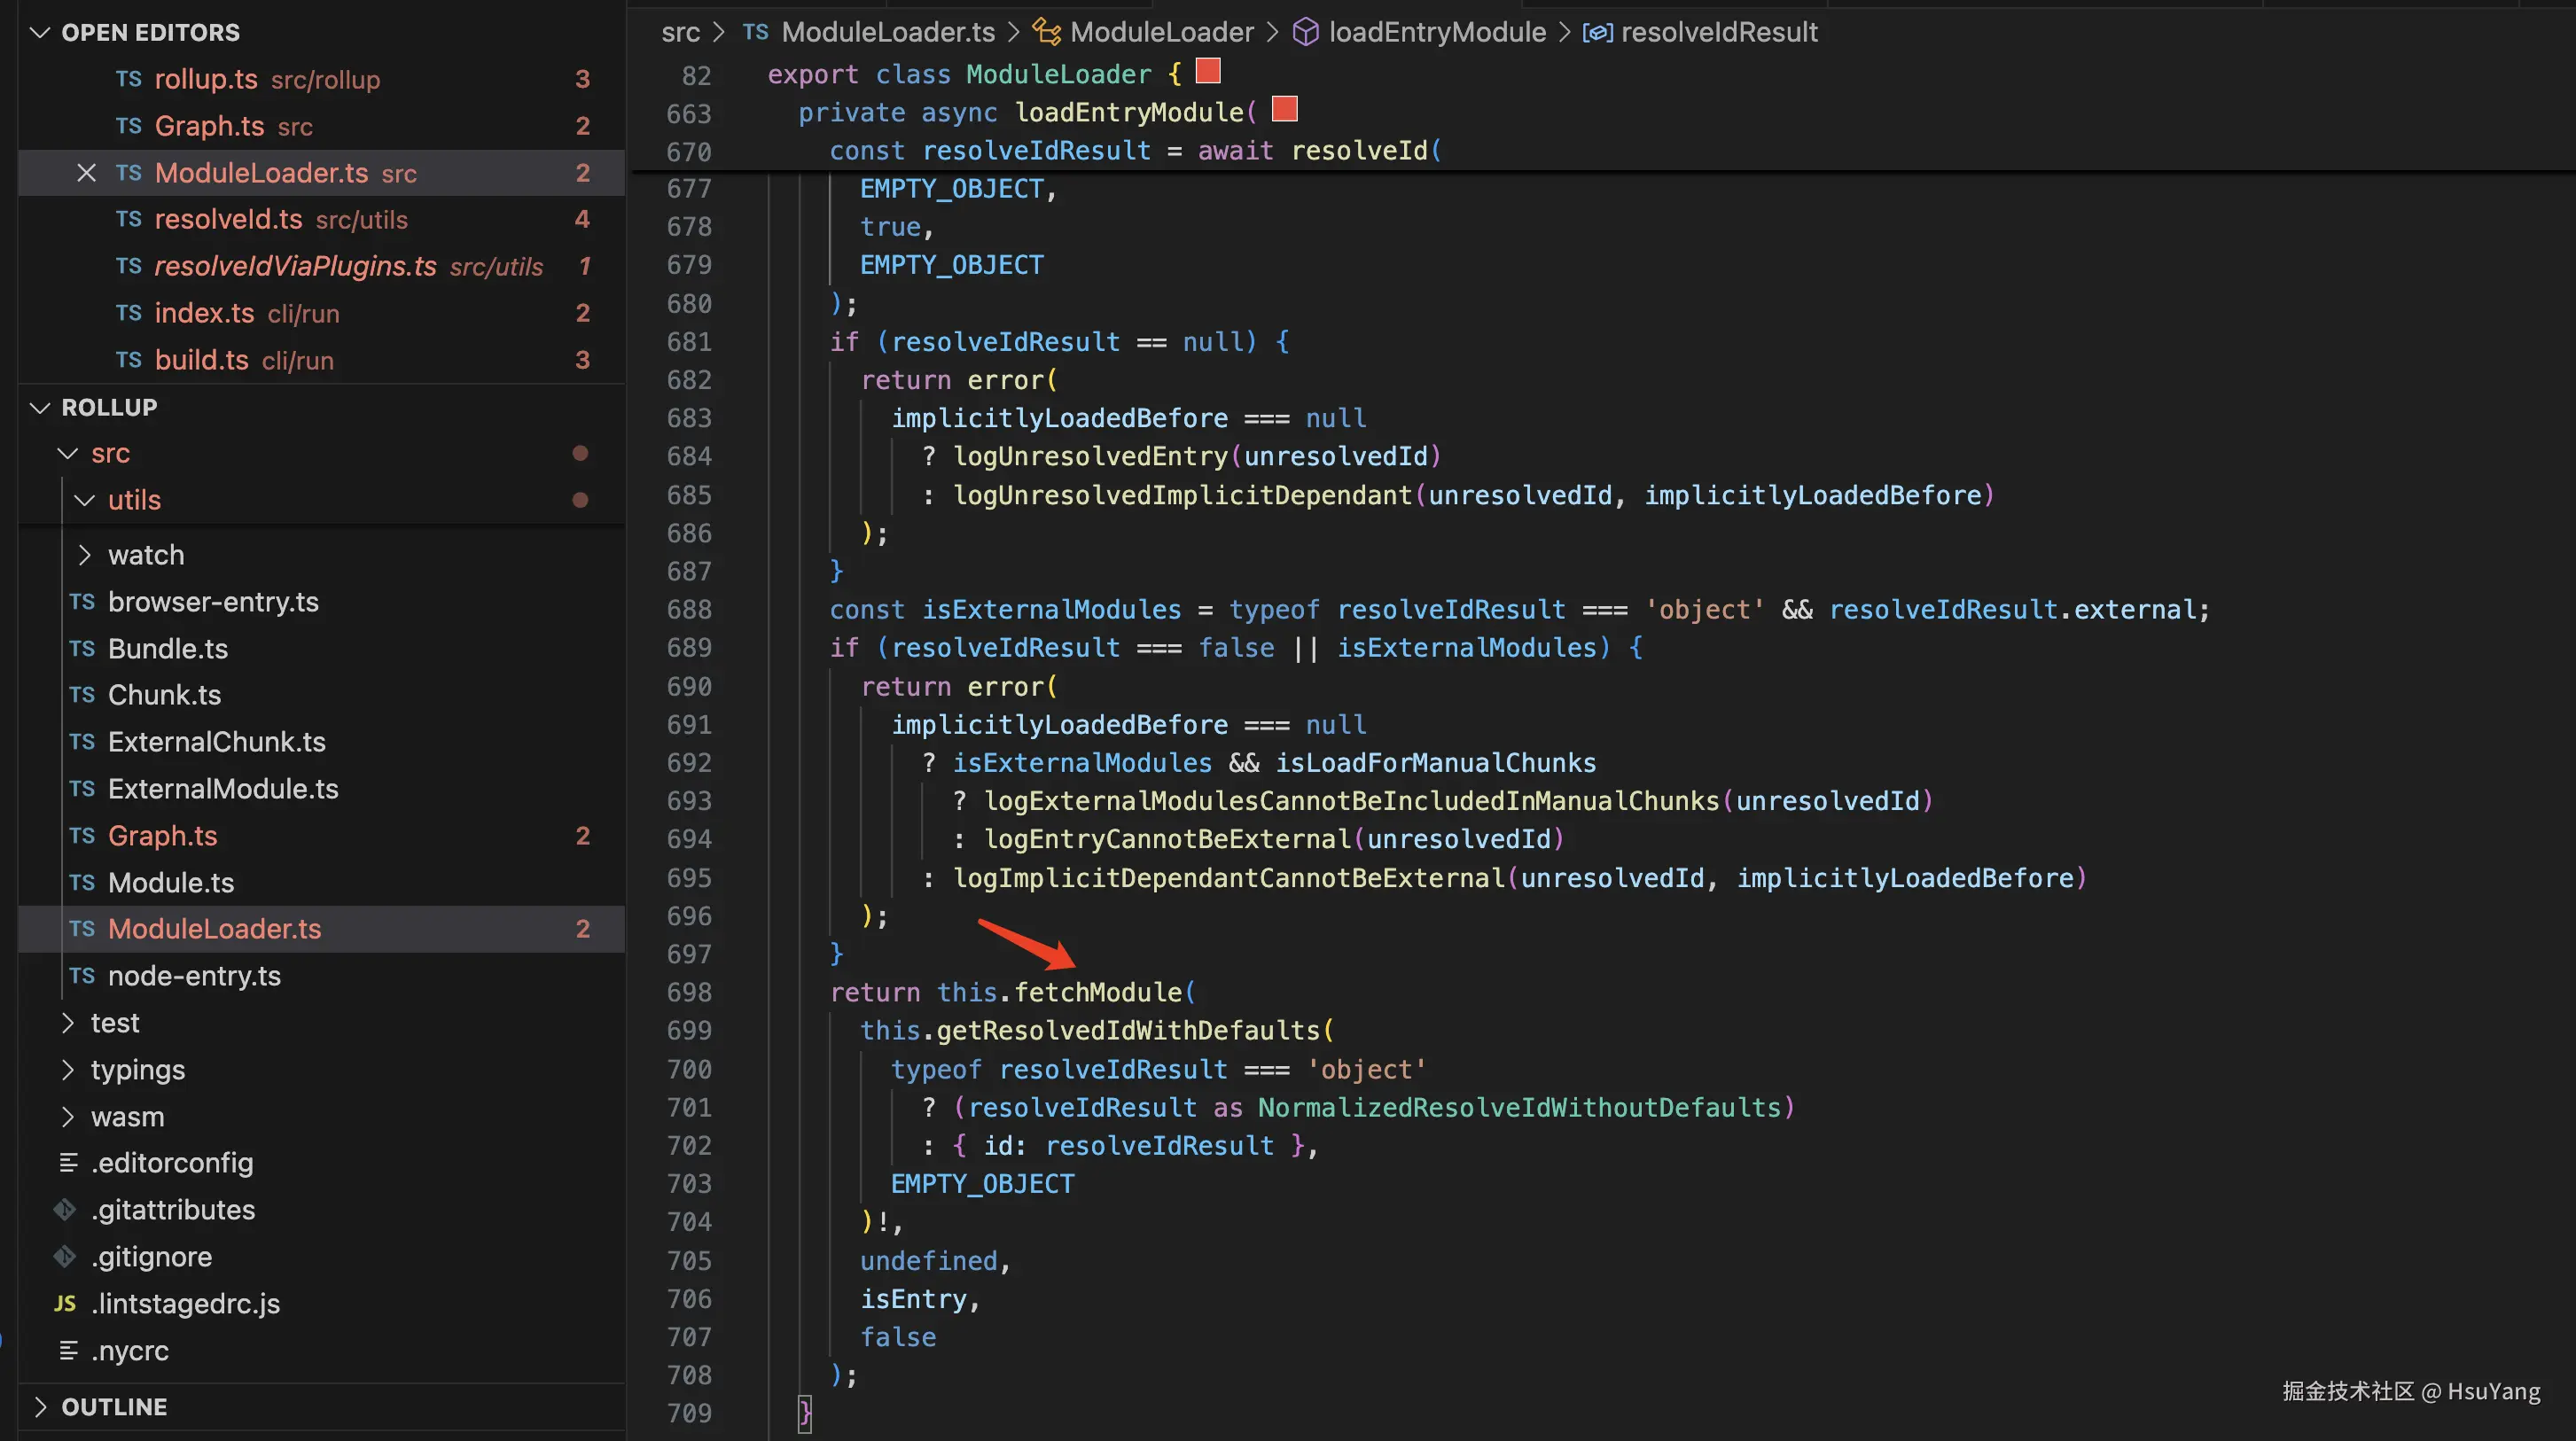The width and height of the screenshot is (2576, 1441).
Task: Open resolveIdViaPlugins.ts from open editors
Action: 295,266
